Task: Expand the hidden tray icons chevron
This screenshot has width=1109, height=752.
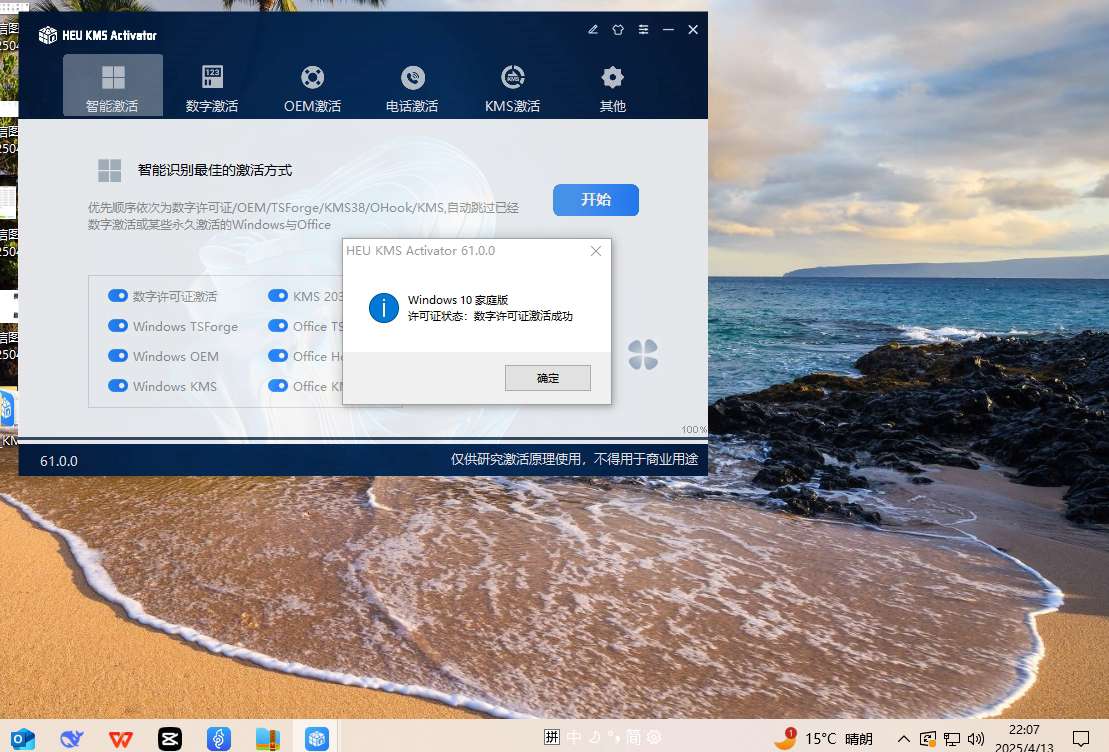Action: 904,739
